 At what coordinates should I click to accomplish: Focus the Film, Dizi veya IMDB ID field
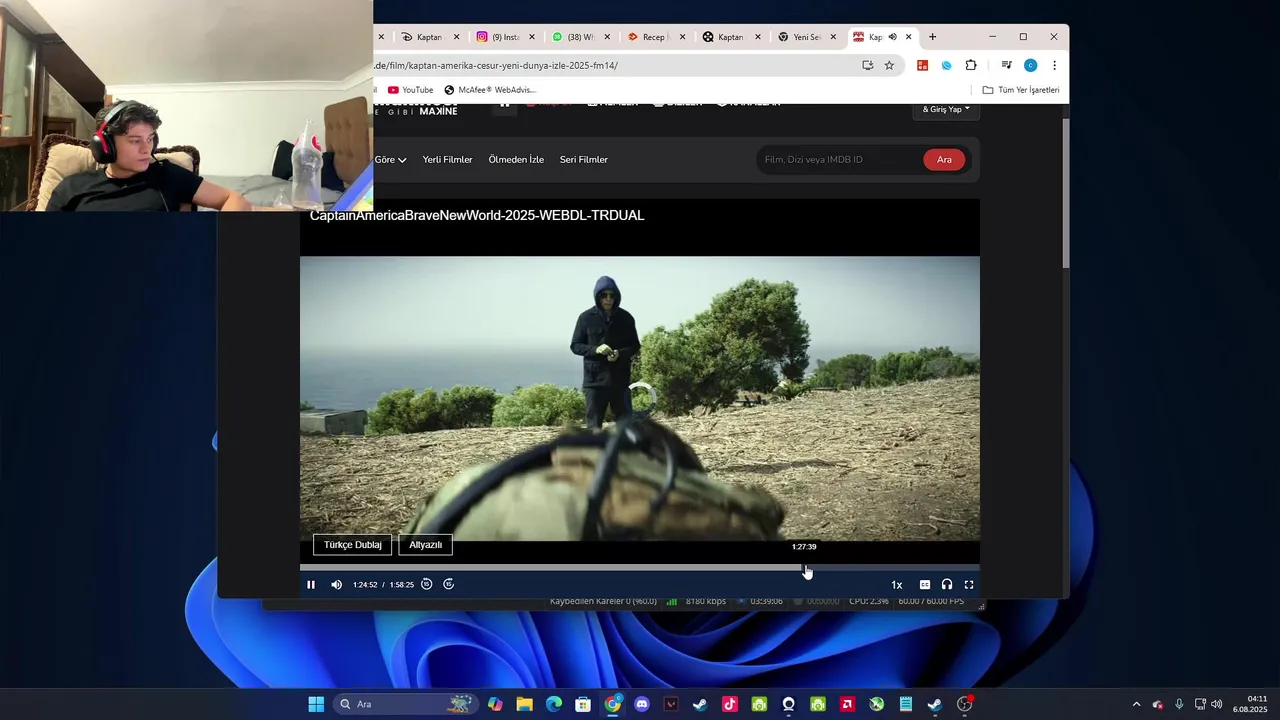(x=840, y=160)
